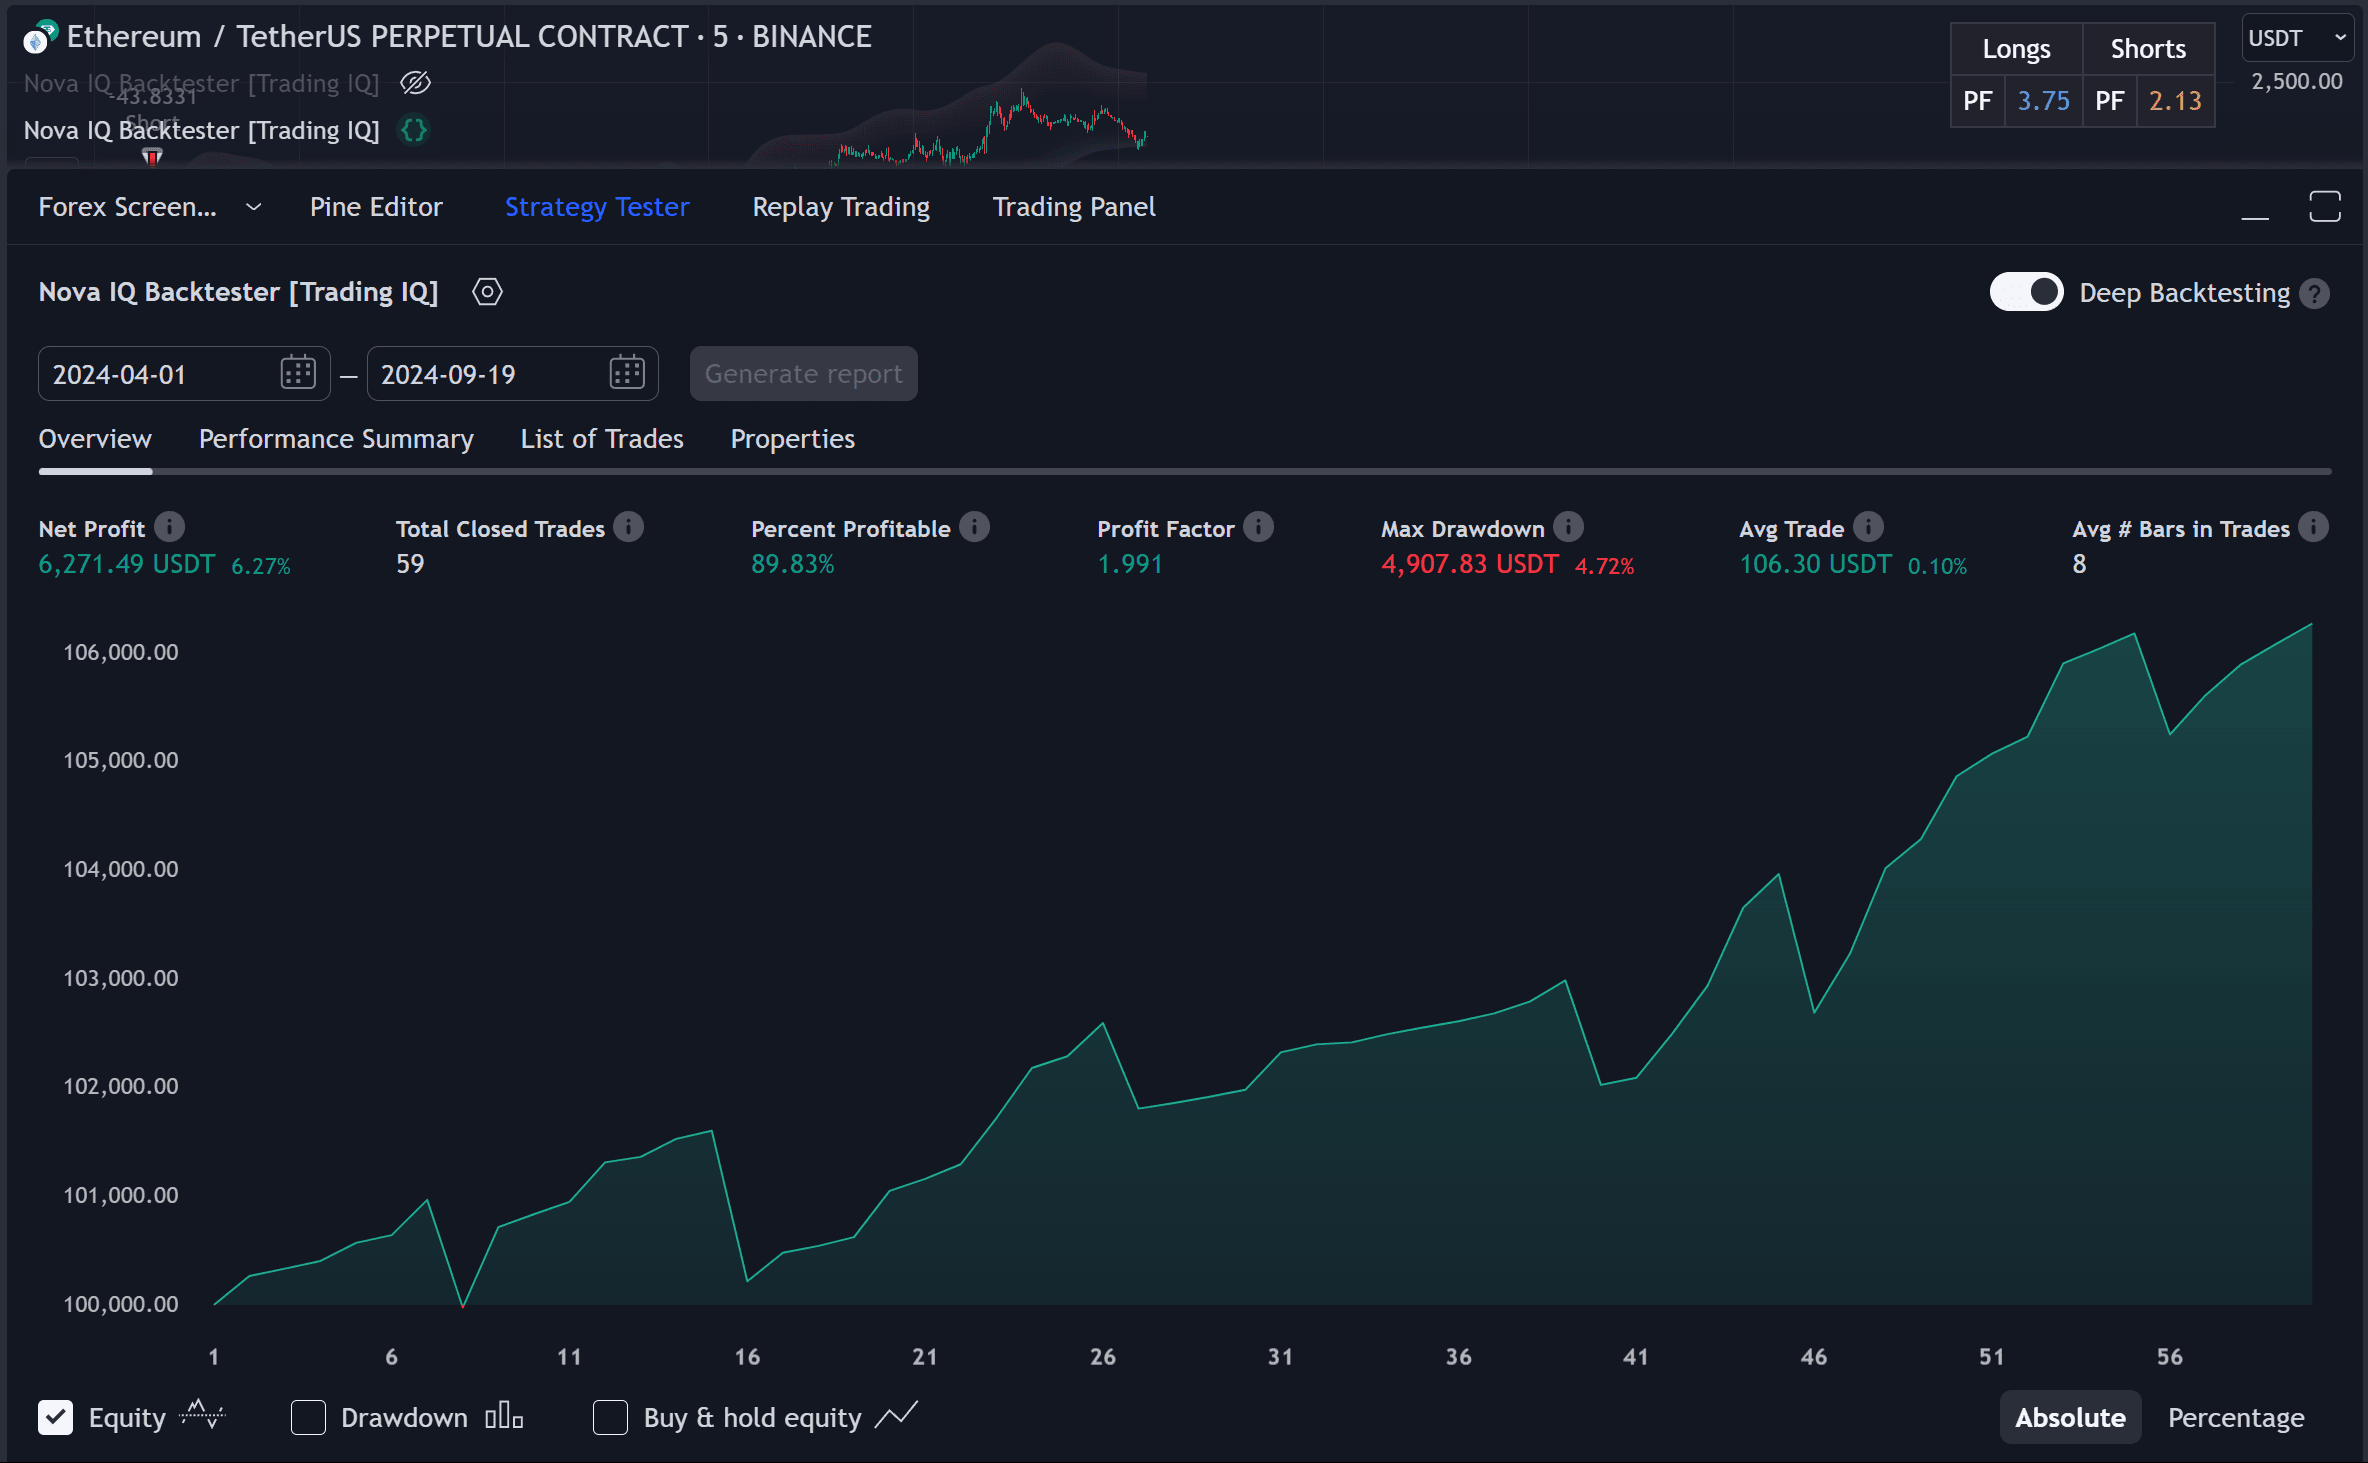This screenshot has width=2368, height=1463.
Task: Toggle hidden Nova IQ Backtester visibility eye
Action: click(x=415, y=83)
